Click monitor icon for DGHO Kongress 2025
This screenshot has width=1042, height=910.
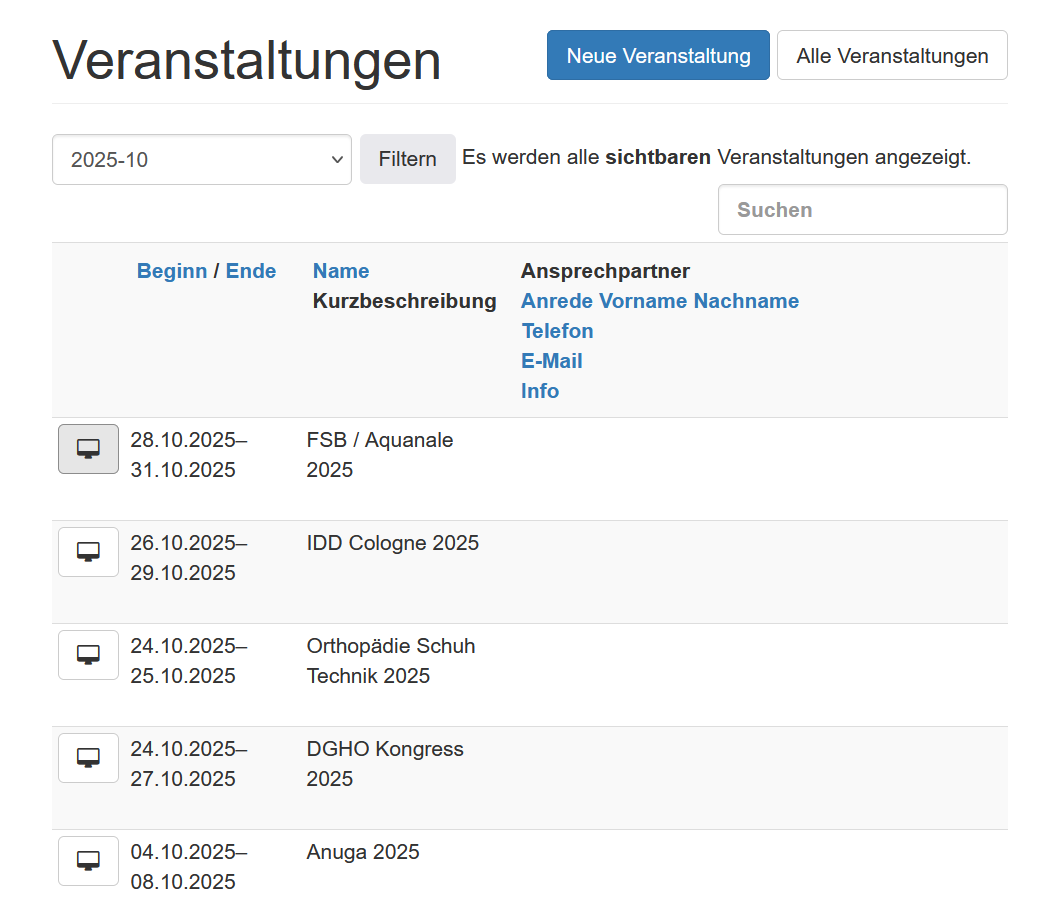tap(88, 758)
